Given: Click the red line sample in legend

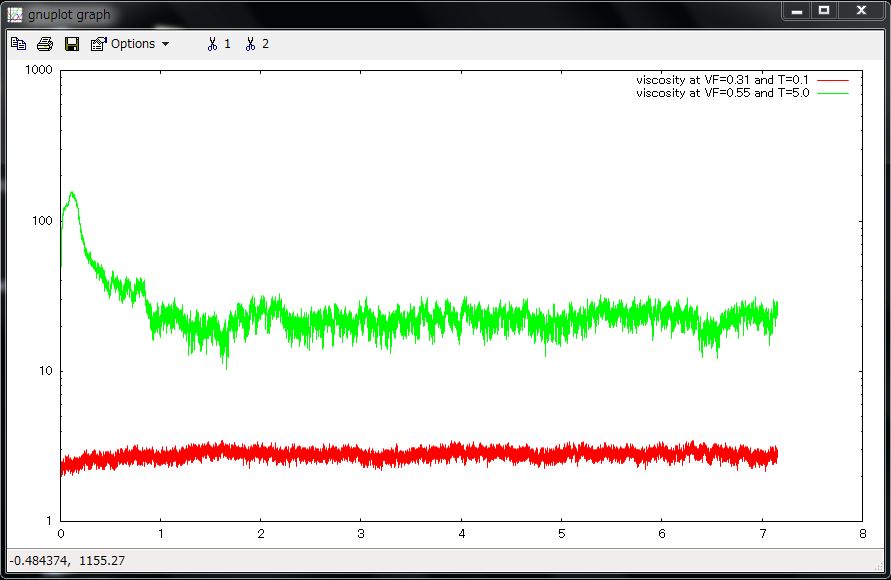Looking at the screenshot, I should click(x=832, y=79).
